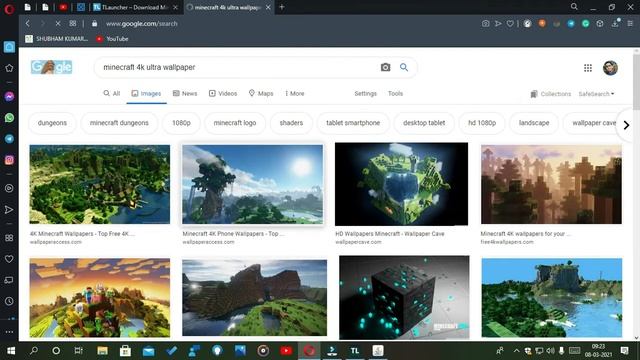Filter by desktop tablet chip
Screen dimensions: 640x360
point(424,123)
